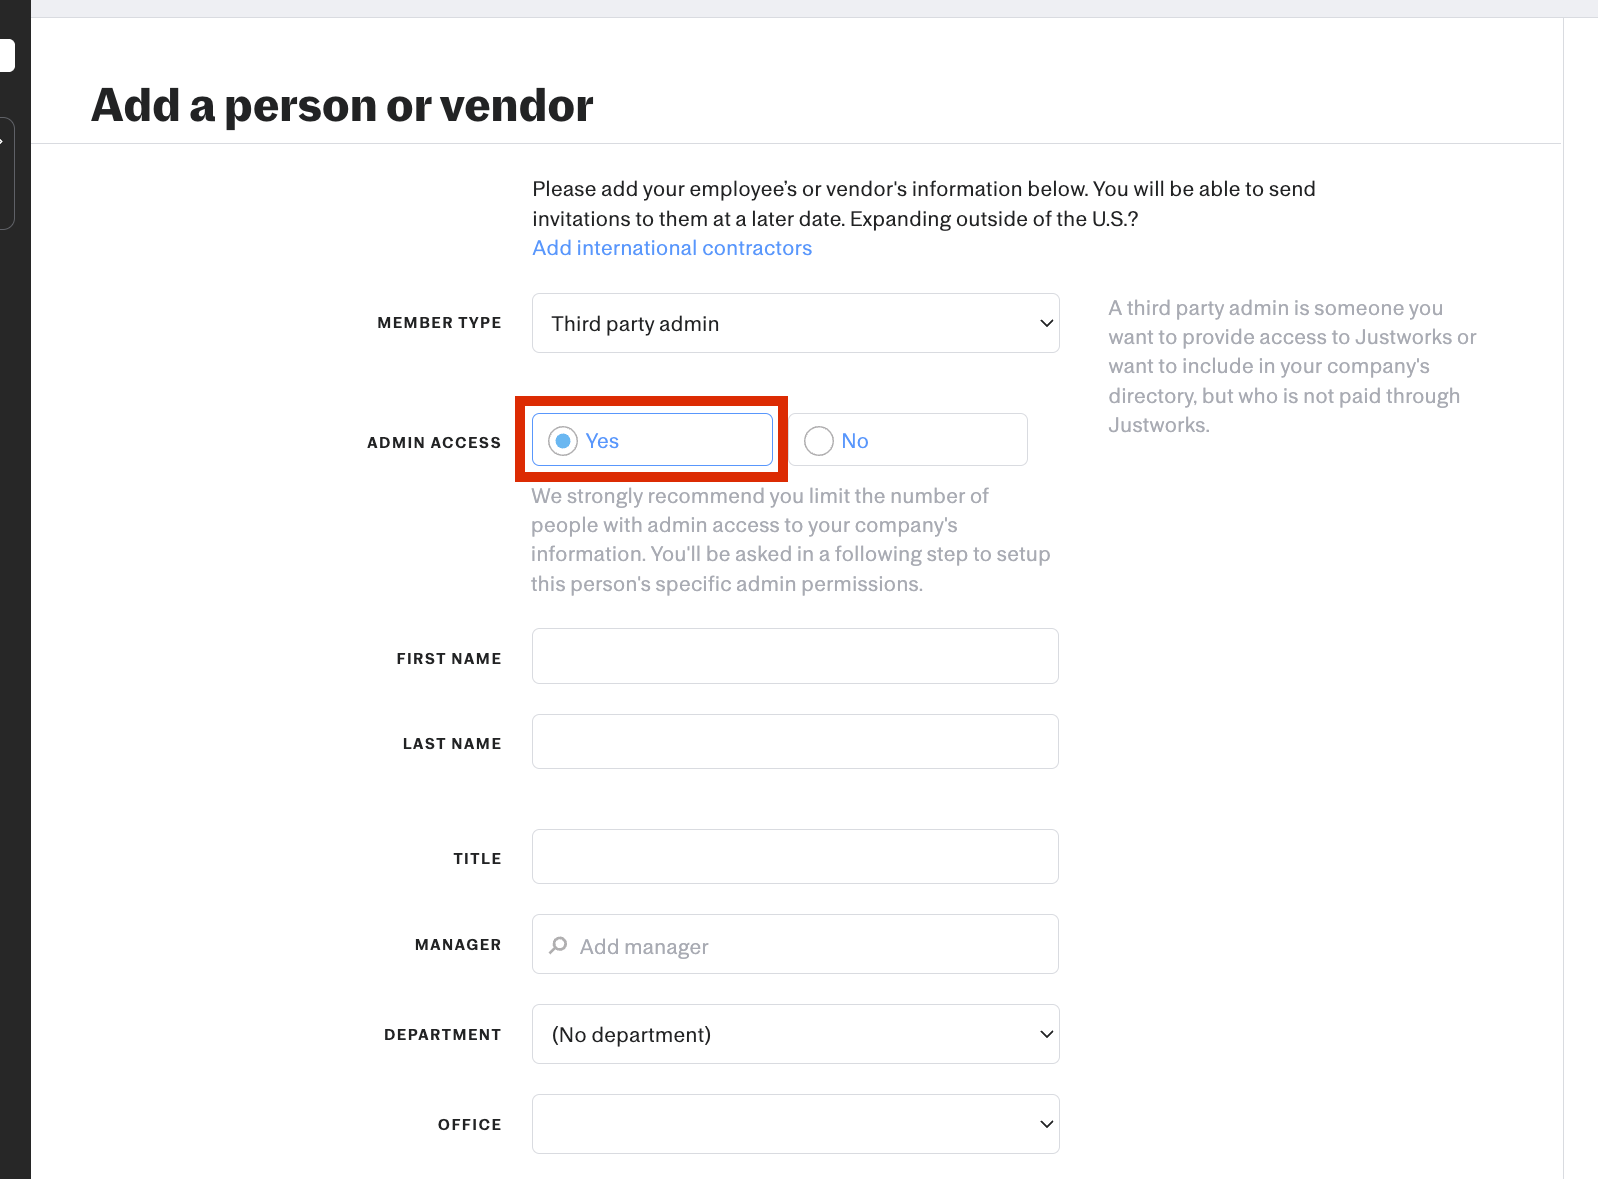
Task: Click the Title text field
Action: [x=795, y=857]
